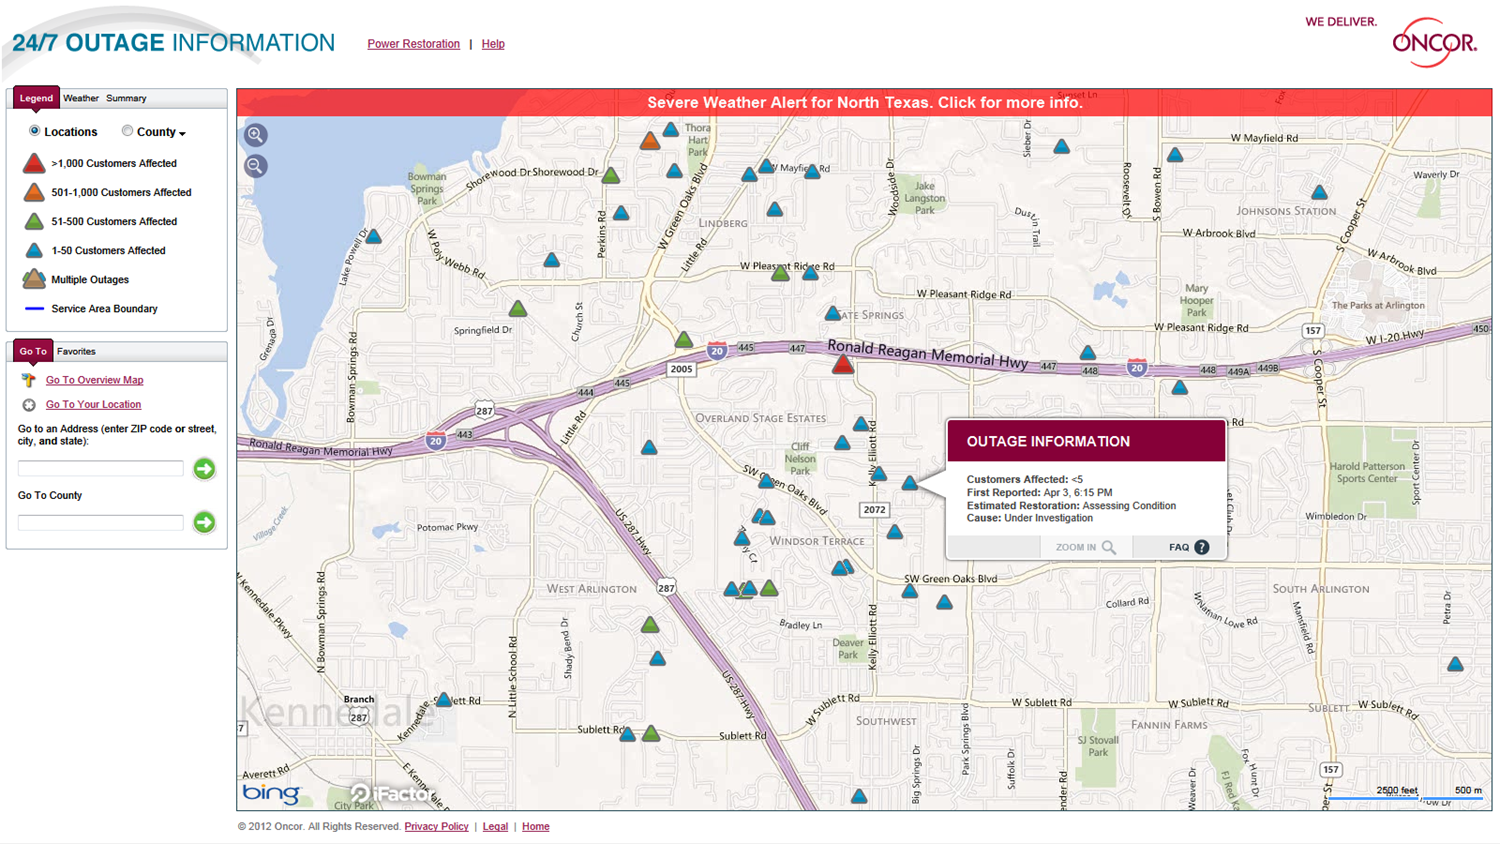
Task: Zoom out using the map magnifier minus icon
Action: (256, 166)
